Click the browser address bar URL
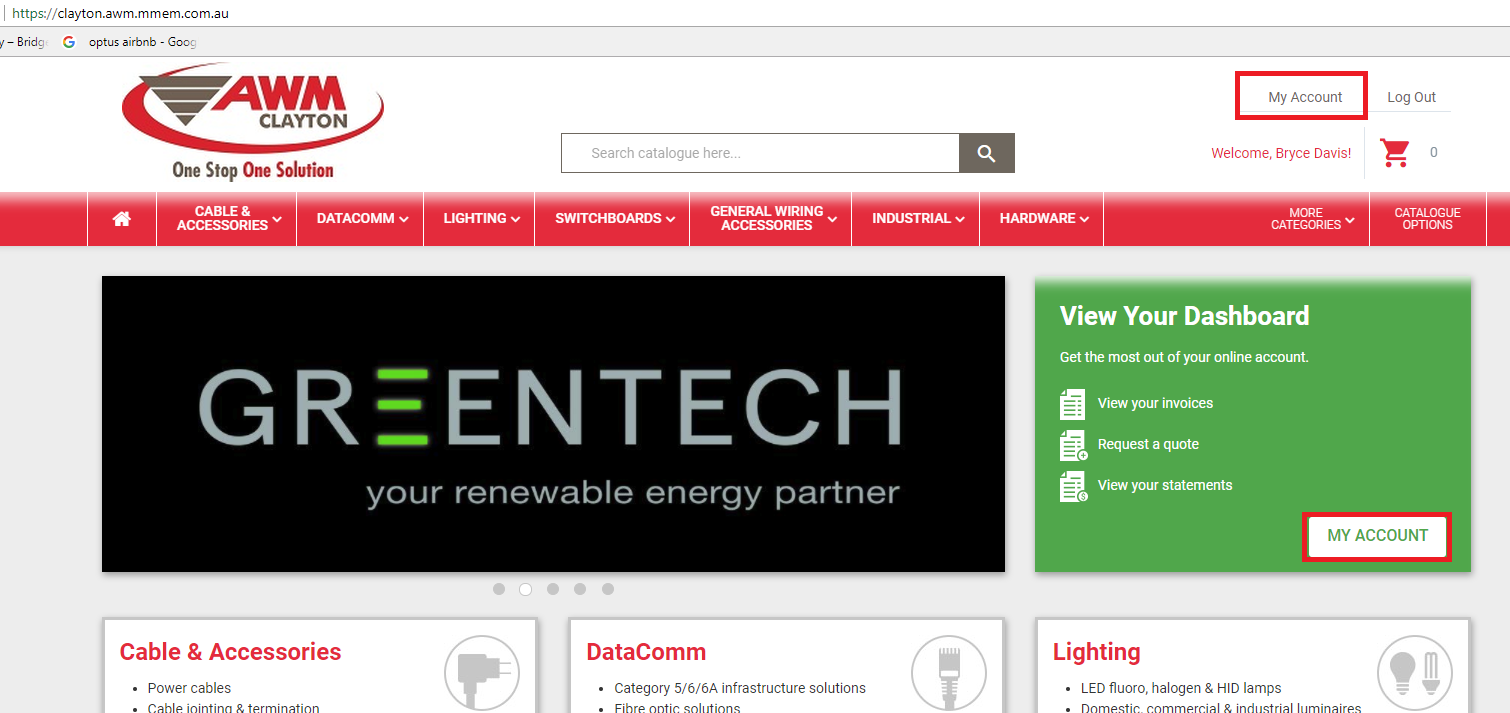Screen dimensions: 1510x713 pos(121,14)
